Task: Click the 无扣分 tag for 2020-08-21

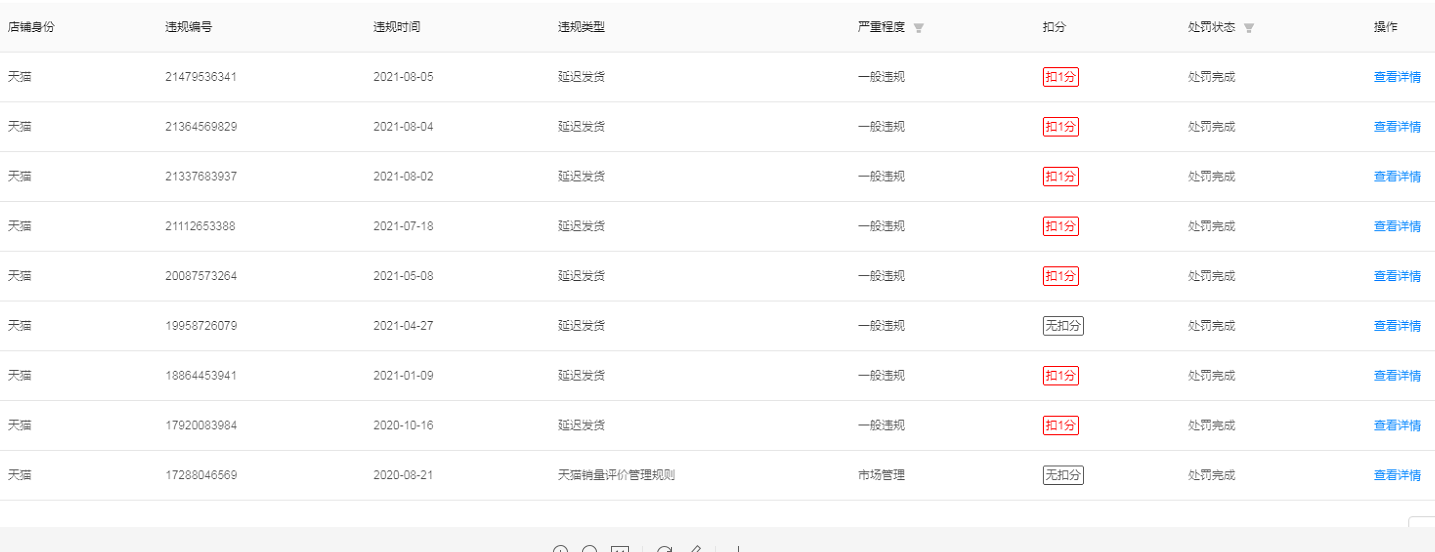Action: point(1063,475)
